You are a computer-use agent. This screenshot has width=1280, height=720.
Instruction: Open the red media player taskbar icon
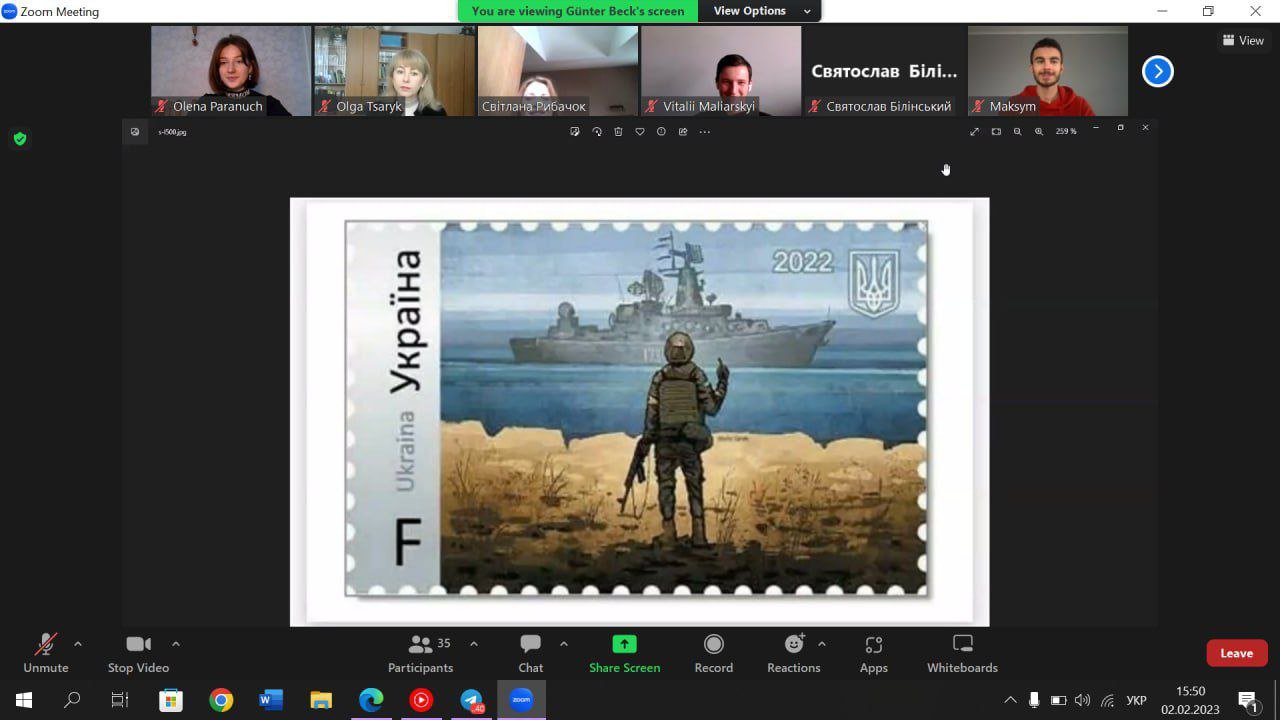421,700
